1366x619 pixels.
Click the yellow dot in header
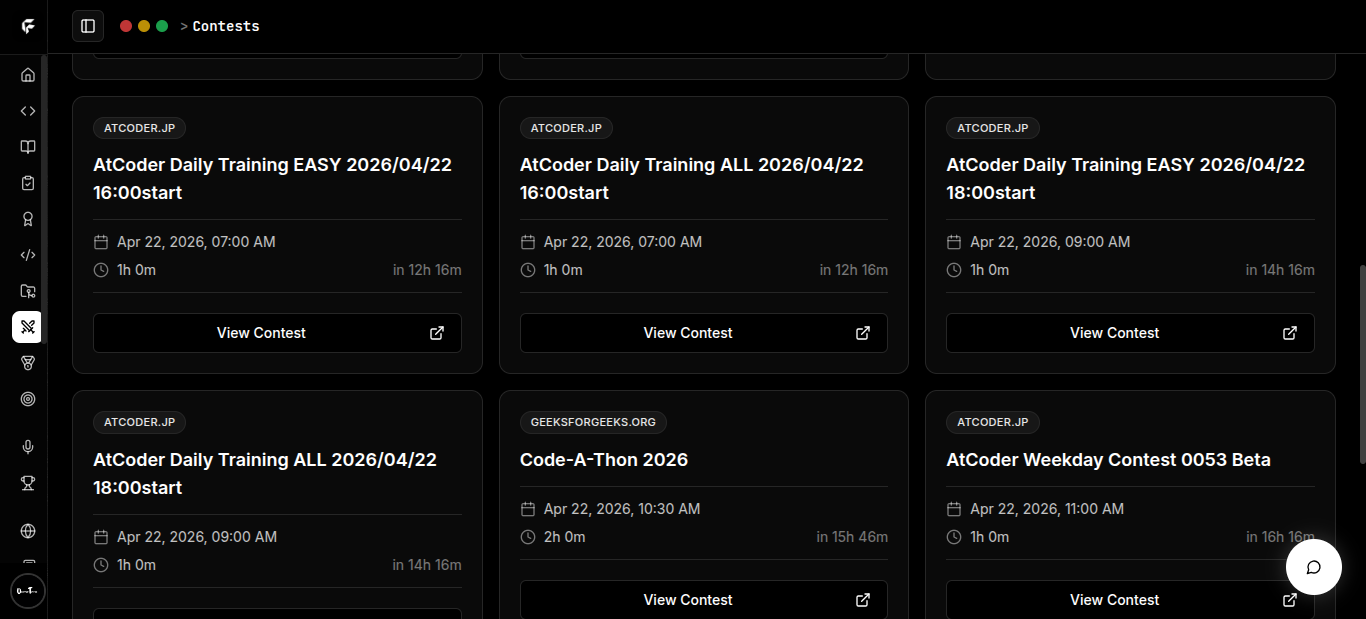click(x=144, y=26)
